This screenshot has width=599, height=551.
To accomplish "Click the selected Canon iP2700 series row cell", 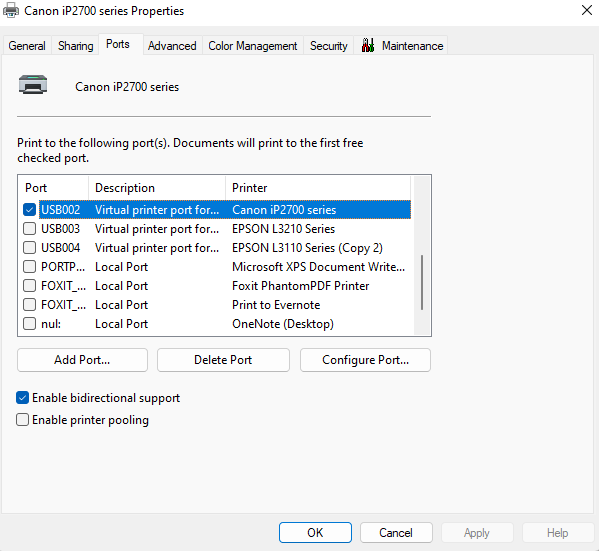I will tap(284, 210).
